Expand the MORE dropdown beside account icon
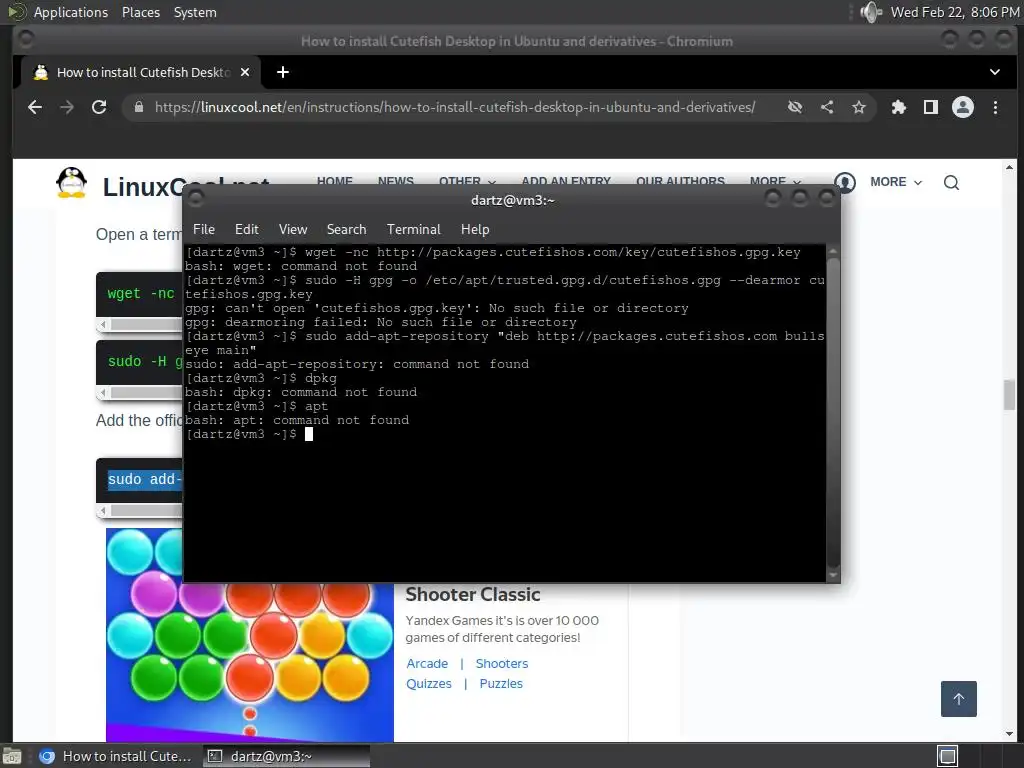Image resolution: width=1024 pixels, height=768 pixels. (x=896, y=182)
